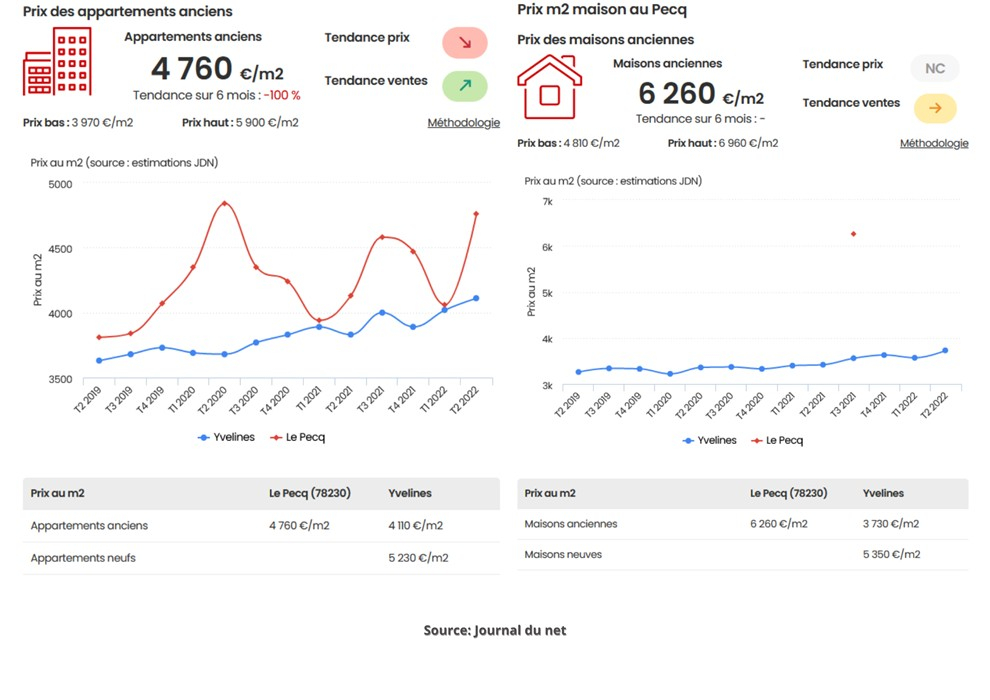Image resolution: width=990 pixels, height=700 pixels.
Task: Click the Yvelines T2 2022 point in apartments chart
Action: coord(476,298)
